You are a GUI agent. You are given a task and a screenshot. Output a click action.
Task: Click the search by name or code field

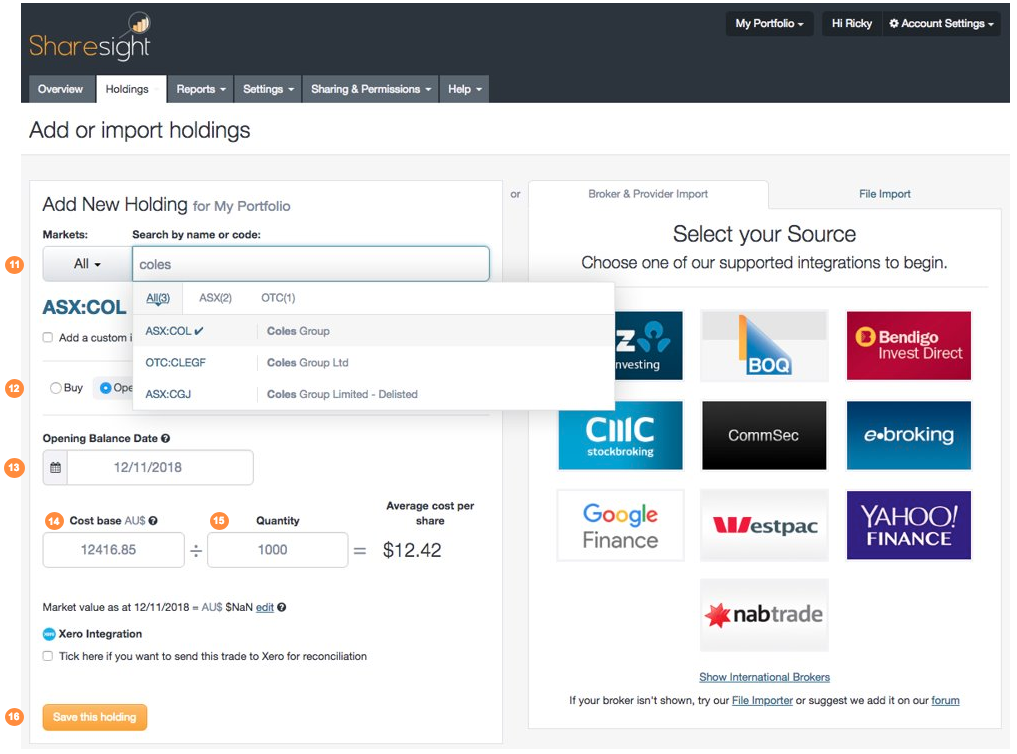311,264
